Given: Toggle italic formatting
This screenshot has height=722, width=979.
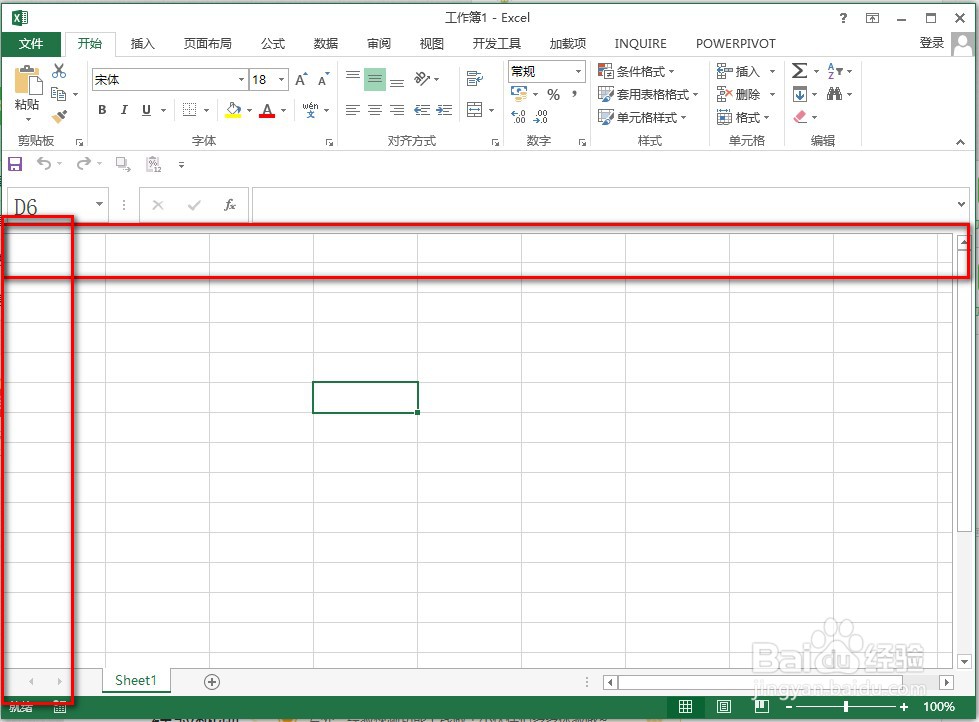Looking at the screenshot, I should click(123, 109).
